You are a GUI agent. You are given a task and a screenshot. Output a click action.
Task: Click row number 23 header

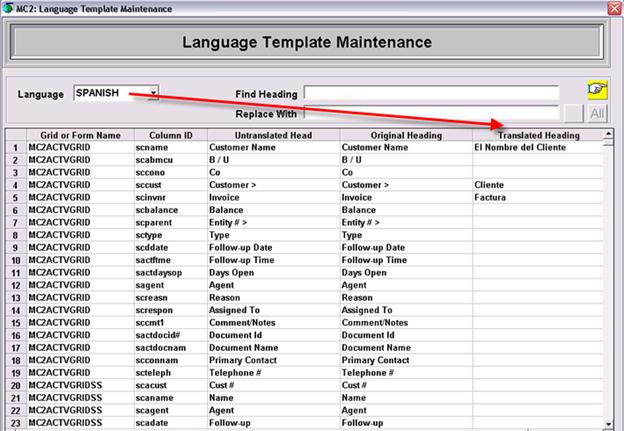click(16, 423)
